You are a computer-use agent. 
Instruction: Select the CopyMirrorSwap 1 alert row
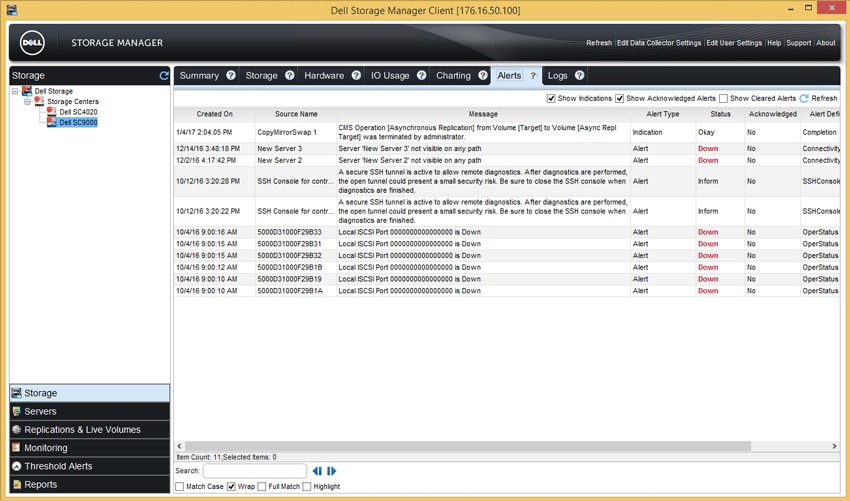click(x=507, y=132)
